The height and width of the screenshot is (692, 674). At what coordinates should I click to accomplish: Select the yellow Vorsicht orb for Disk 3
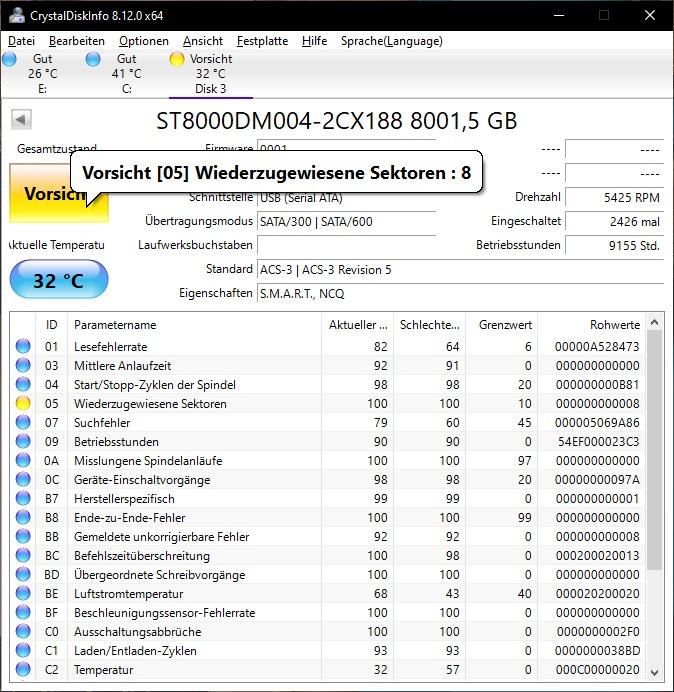pos(177,59)
